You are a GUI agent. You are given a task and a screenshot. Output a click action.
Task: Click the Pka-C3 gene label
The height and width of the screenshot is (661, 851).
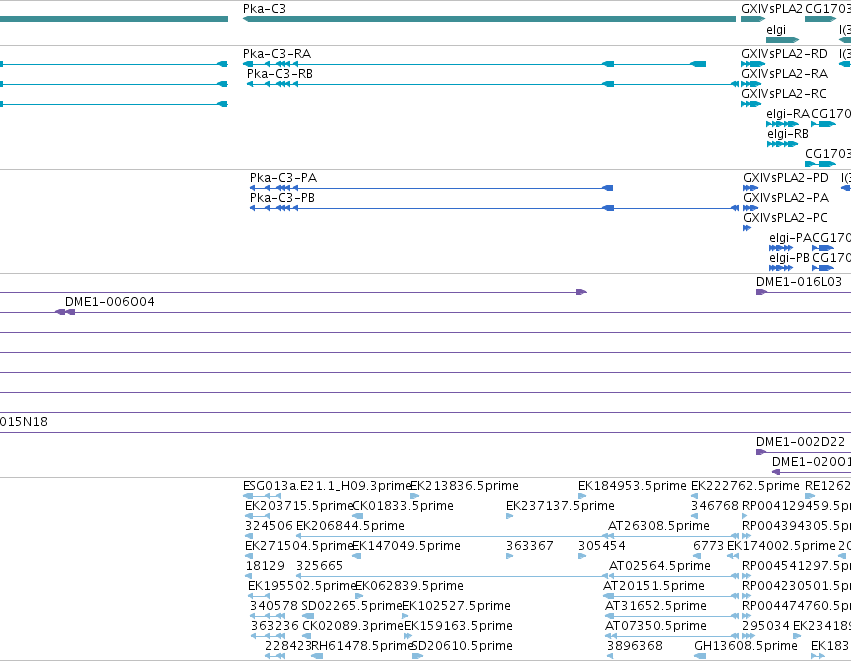point(264,9)
